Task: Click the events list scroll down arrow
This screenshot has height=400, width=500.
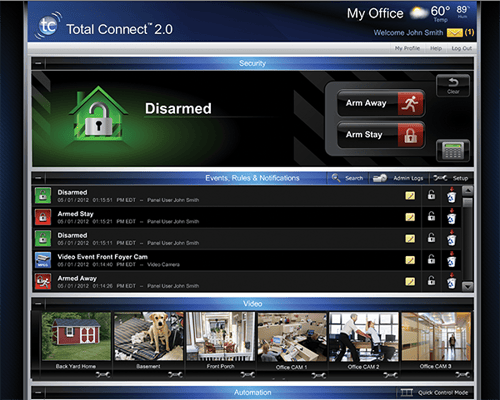Action: click(468, 287)
